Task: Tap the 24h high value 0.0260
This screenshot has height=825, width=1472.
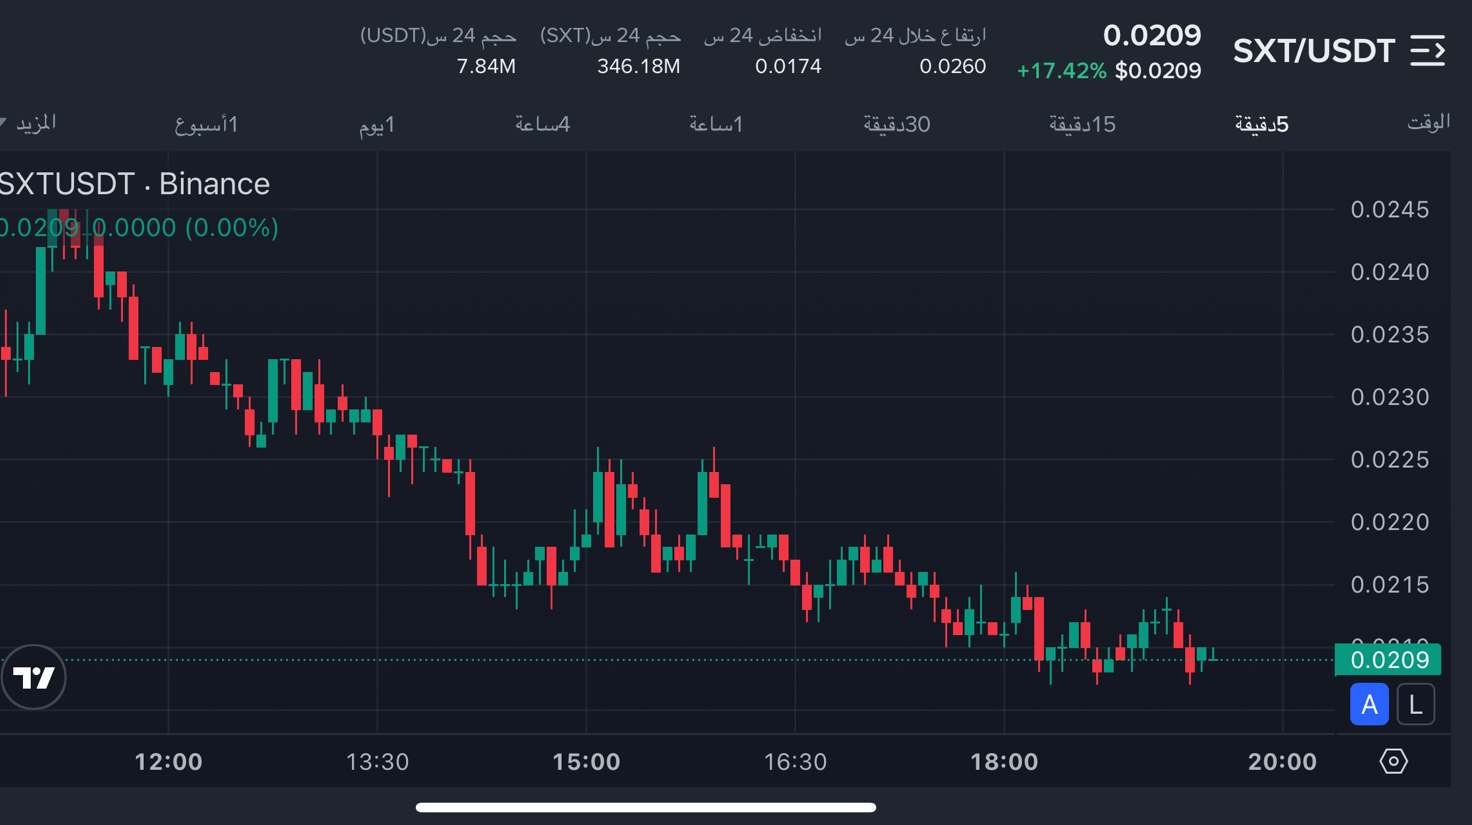Action: (x=952, y=67)
